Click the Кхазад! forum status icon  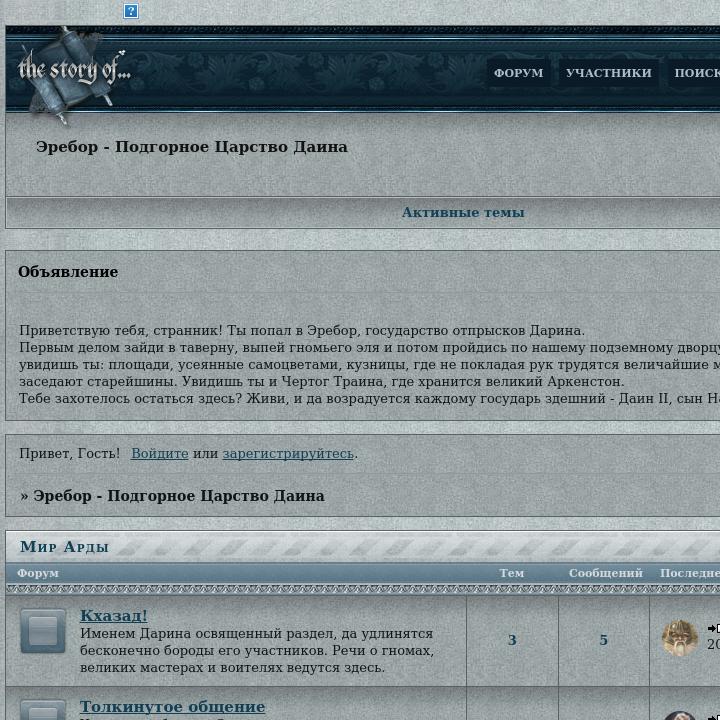coord(43,631)
